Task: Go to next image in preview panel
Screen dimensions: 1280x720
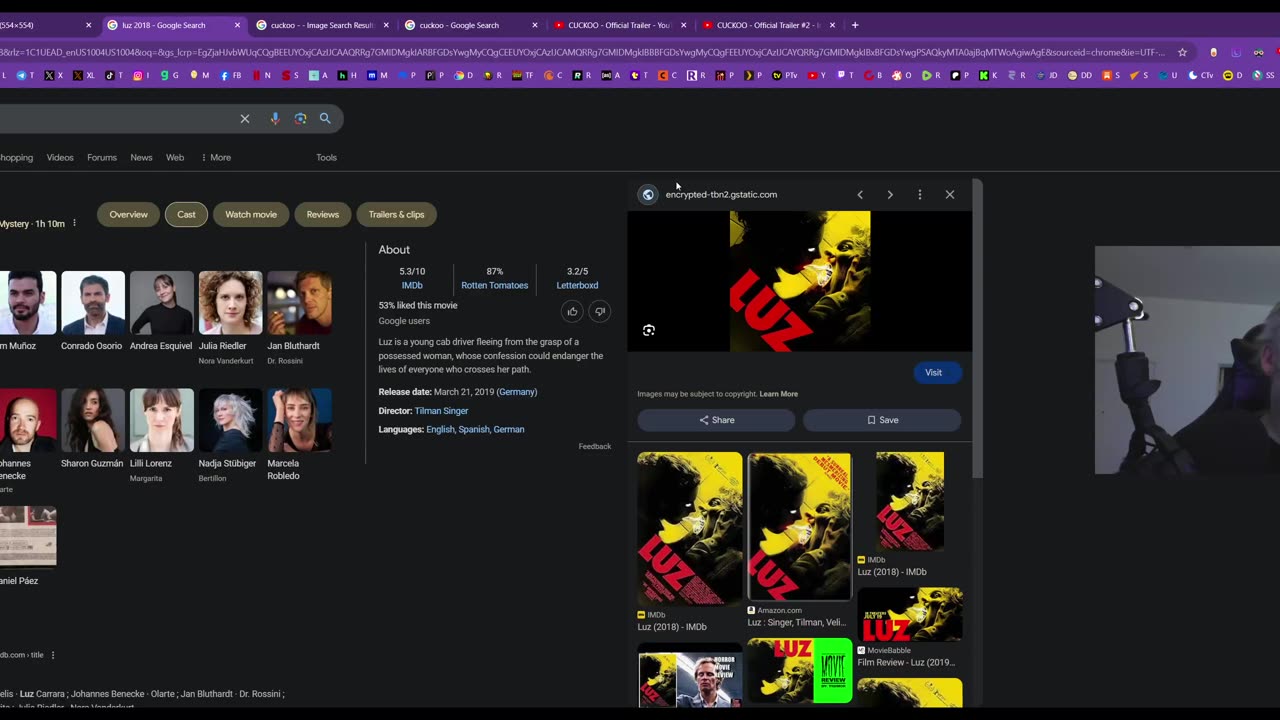Action: (890, 195)
